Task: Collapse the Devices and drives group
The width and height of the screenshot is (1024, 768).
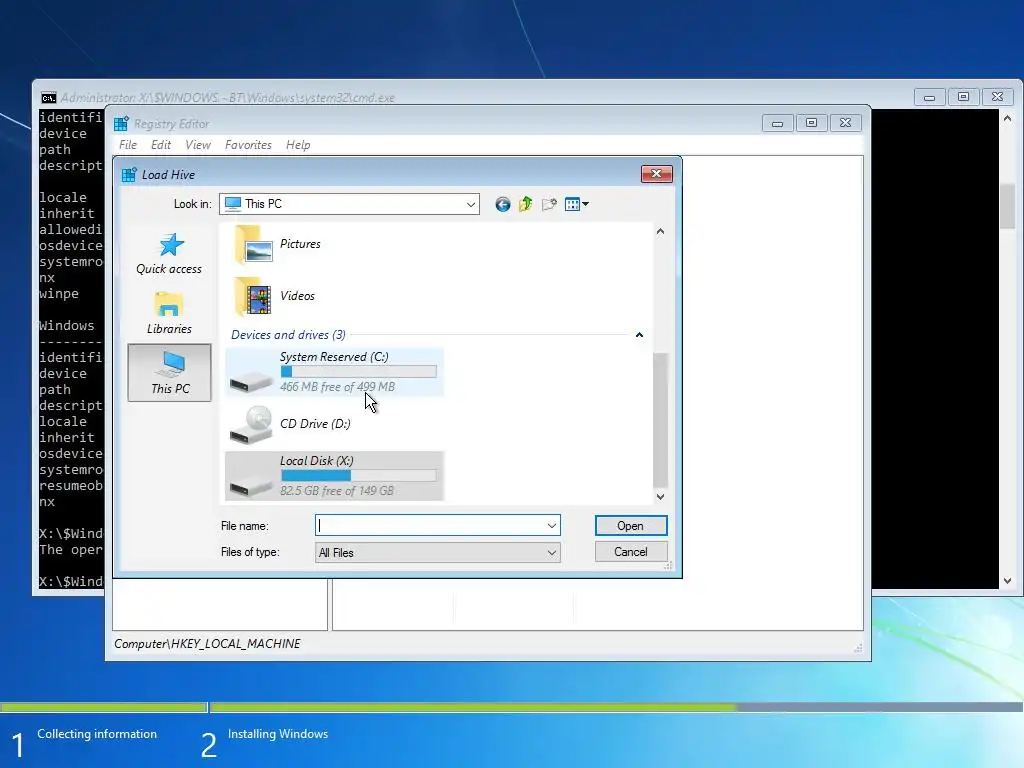Action: tap(639, 335)
